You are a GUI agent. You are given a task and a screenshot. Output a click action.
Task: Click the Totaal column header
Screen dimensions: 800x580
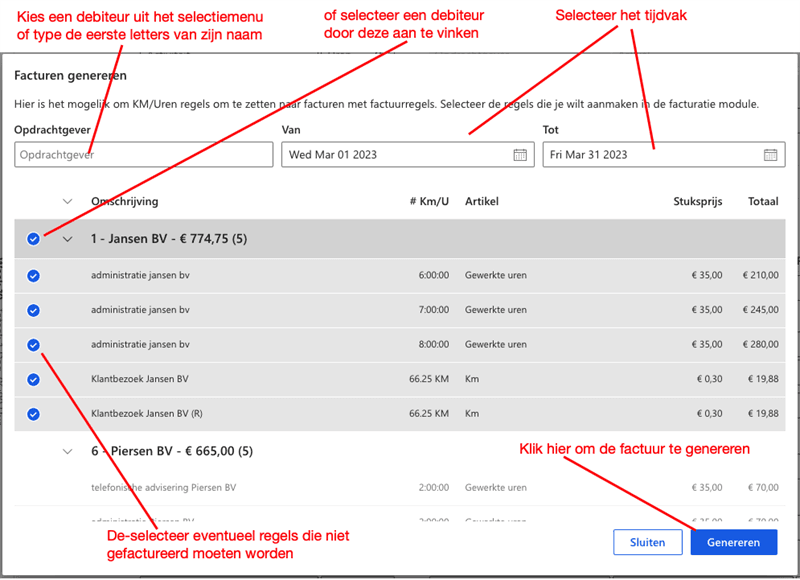[763, 201]
